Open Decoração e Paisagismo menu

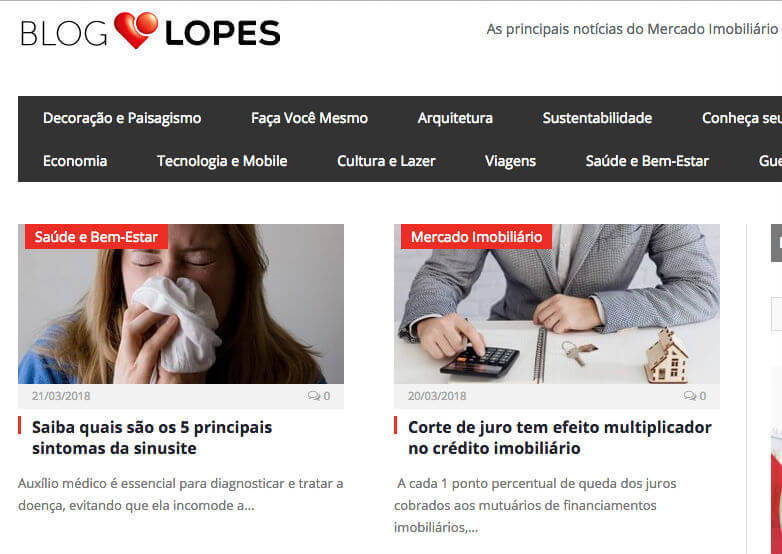tap(122, 118)
